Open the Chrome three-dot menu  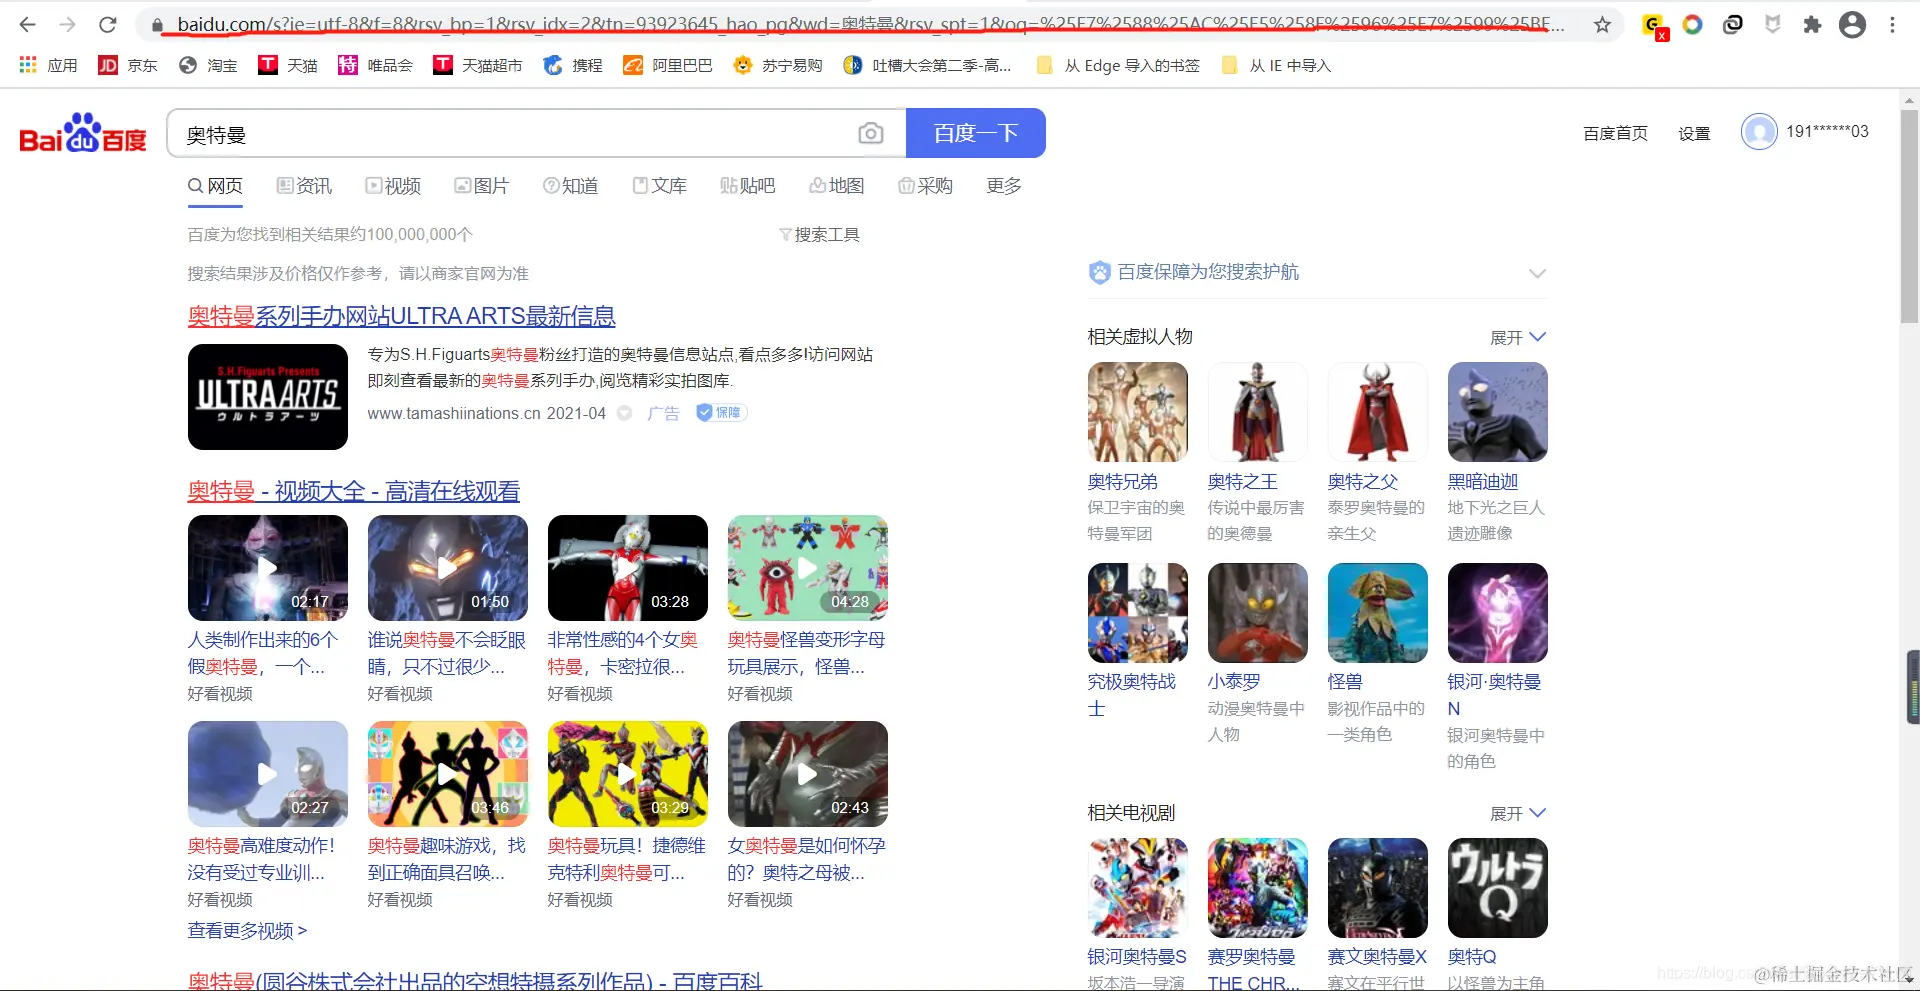(1892, 25)
